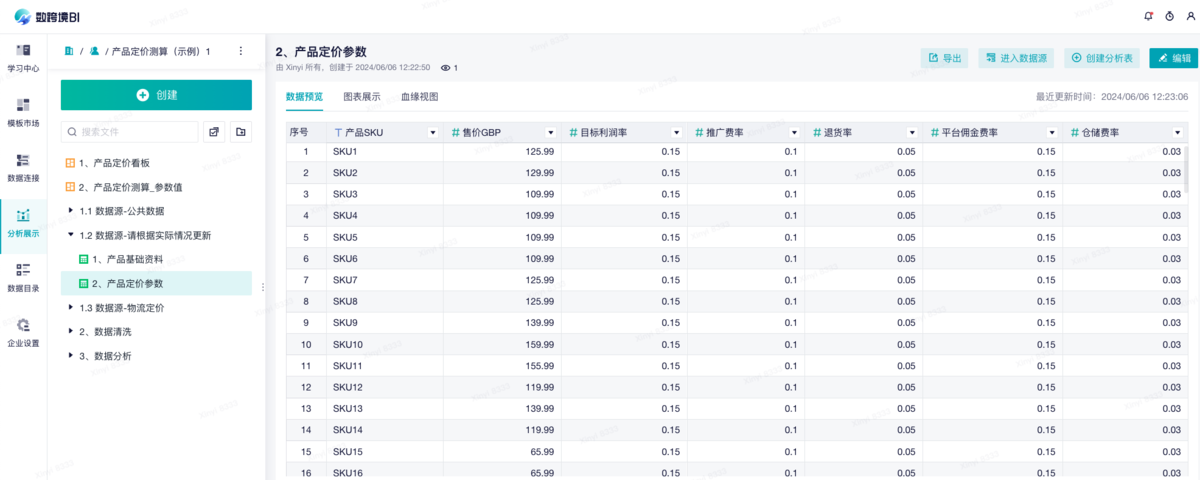Open 企业设置 settings
Screen dimensions: 1200x480
23,332
